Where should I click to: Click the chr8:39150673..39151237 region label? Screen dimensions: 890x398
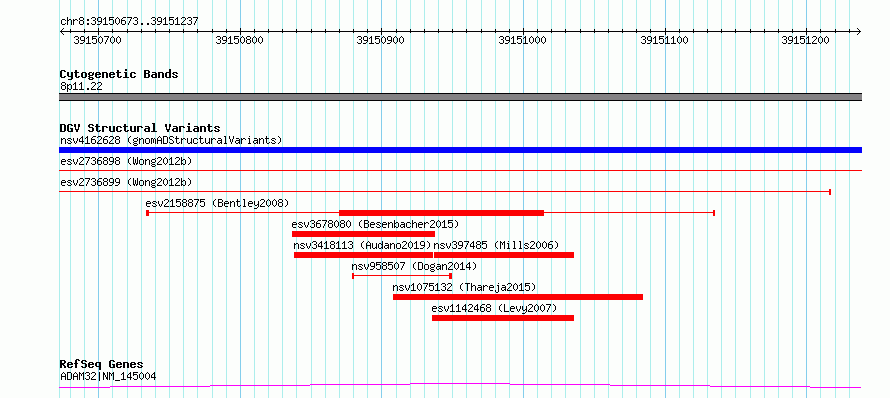129,22
